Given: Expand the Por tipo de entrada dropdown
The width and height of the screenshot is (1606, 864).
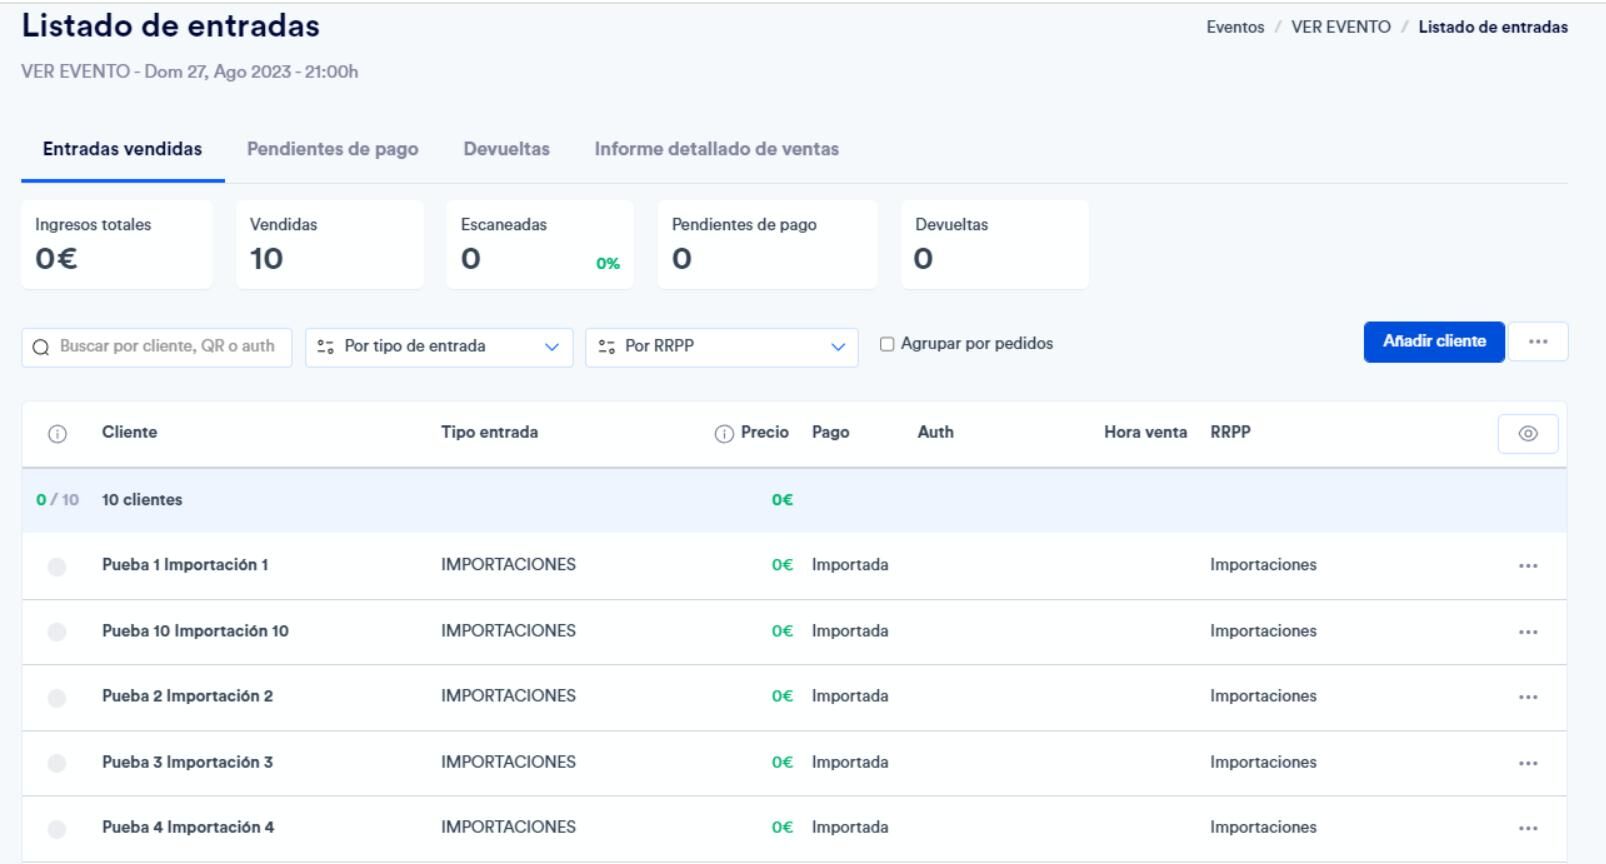Looking at the screenshot, I should pos(439,347).
